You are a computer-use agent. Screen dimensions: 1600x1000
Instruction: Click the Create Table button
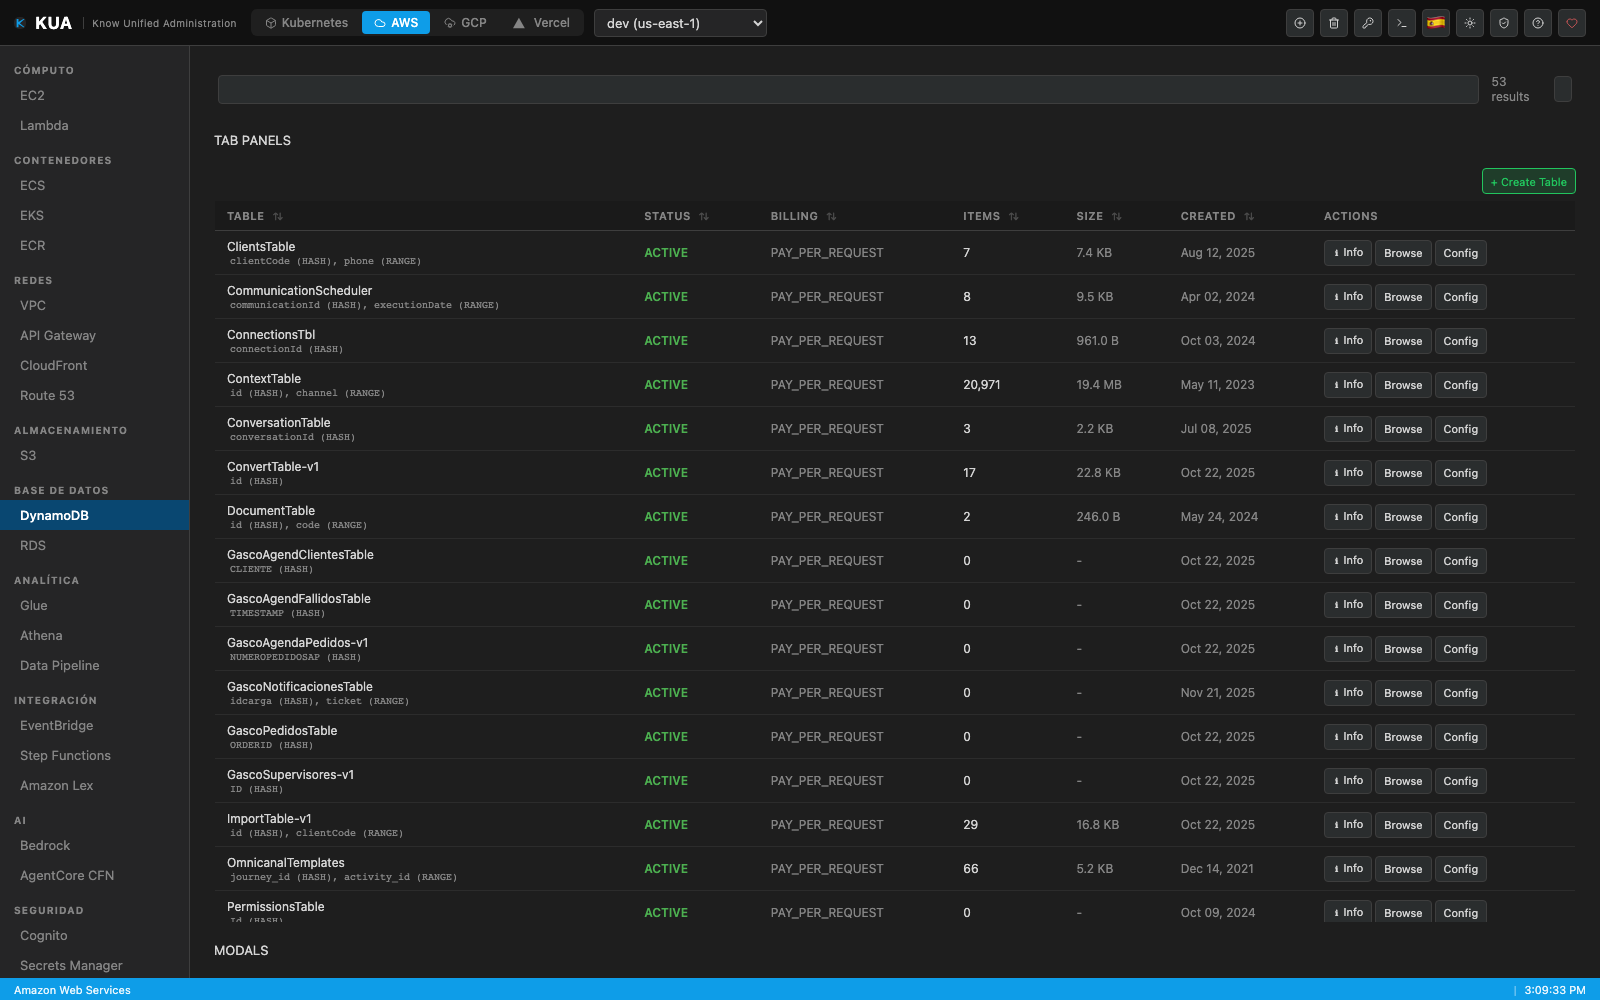pos(1528,181)
